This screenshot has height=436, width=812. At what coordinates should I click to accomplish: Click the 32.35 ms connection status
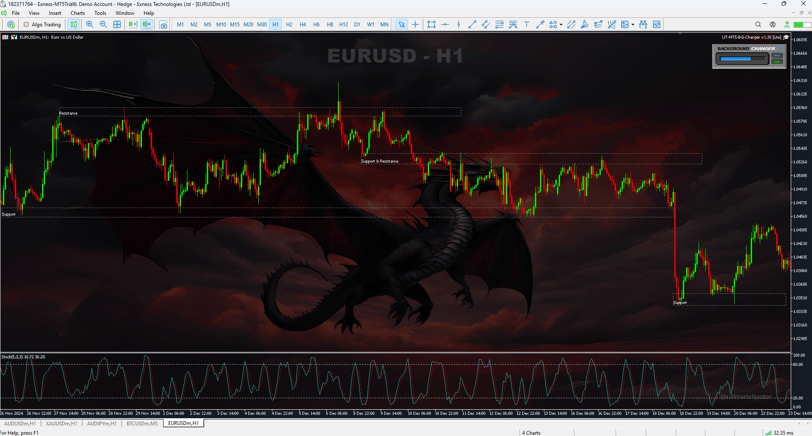[x=783, y=433]
